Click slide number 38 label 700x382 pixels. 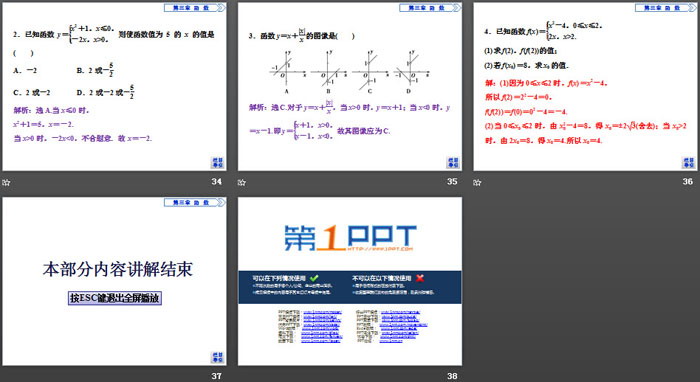452,376
